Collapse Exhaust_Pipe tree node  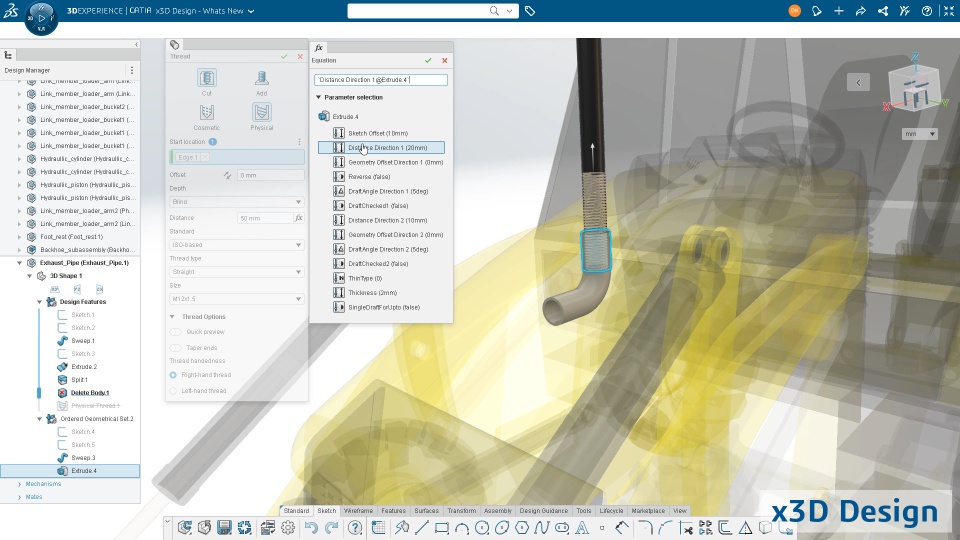click(20, 263)
